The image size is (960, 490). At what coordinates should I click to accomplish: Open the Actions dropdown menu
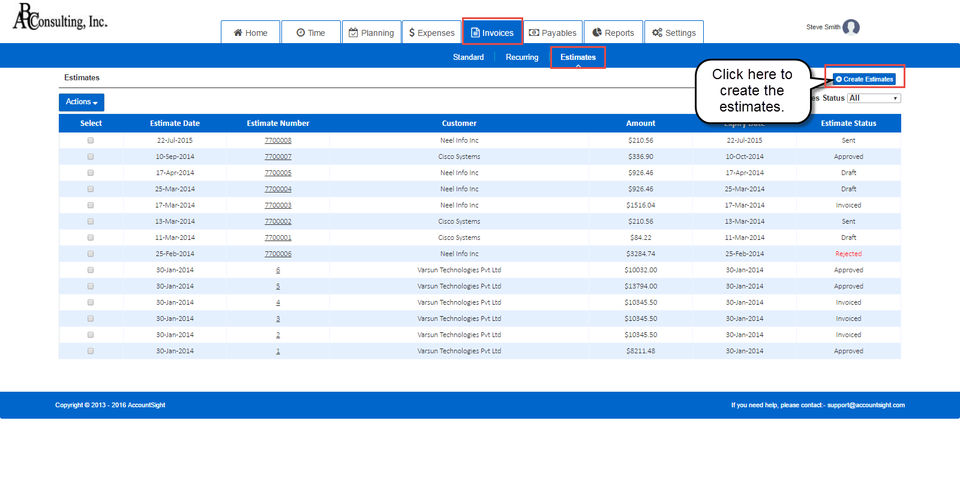coord(81,102)
